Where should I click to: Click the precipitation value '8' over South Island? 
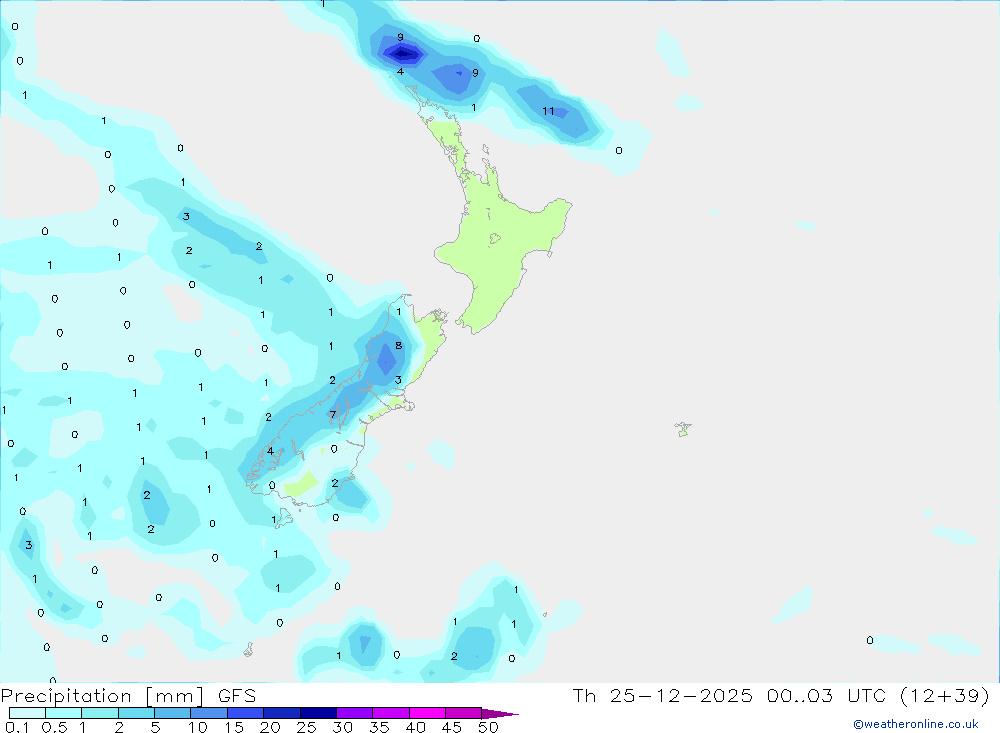[399, 346]
